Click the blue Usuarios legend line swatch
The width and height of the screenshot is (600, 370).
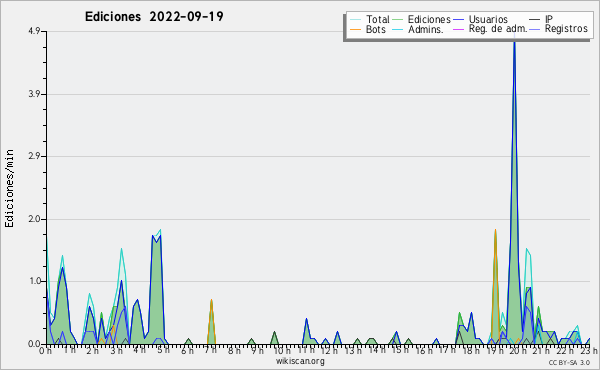pyautogui.click(x=458, y=20)
